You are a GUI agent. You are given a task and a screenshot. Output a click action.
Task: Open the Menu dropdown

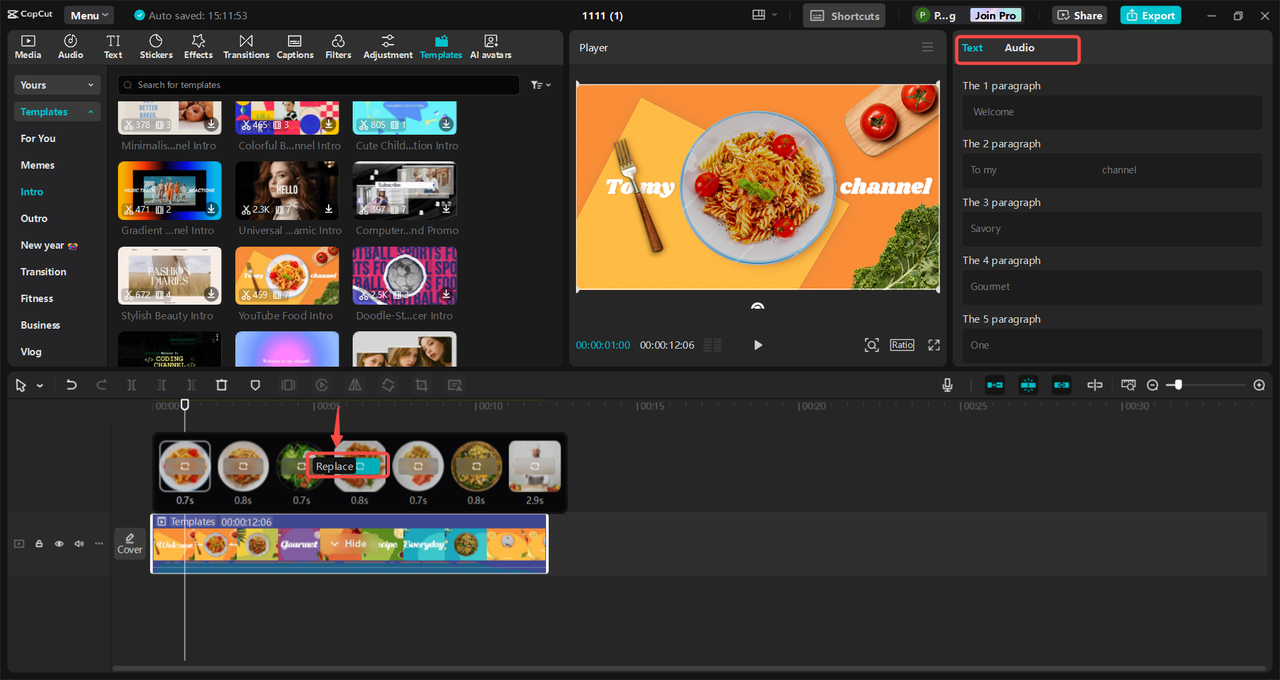pyautogui.click(x=89, y=15)
